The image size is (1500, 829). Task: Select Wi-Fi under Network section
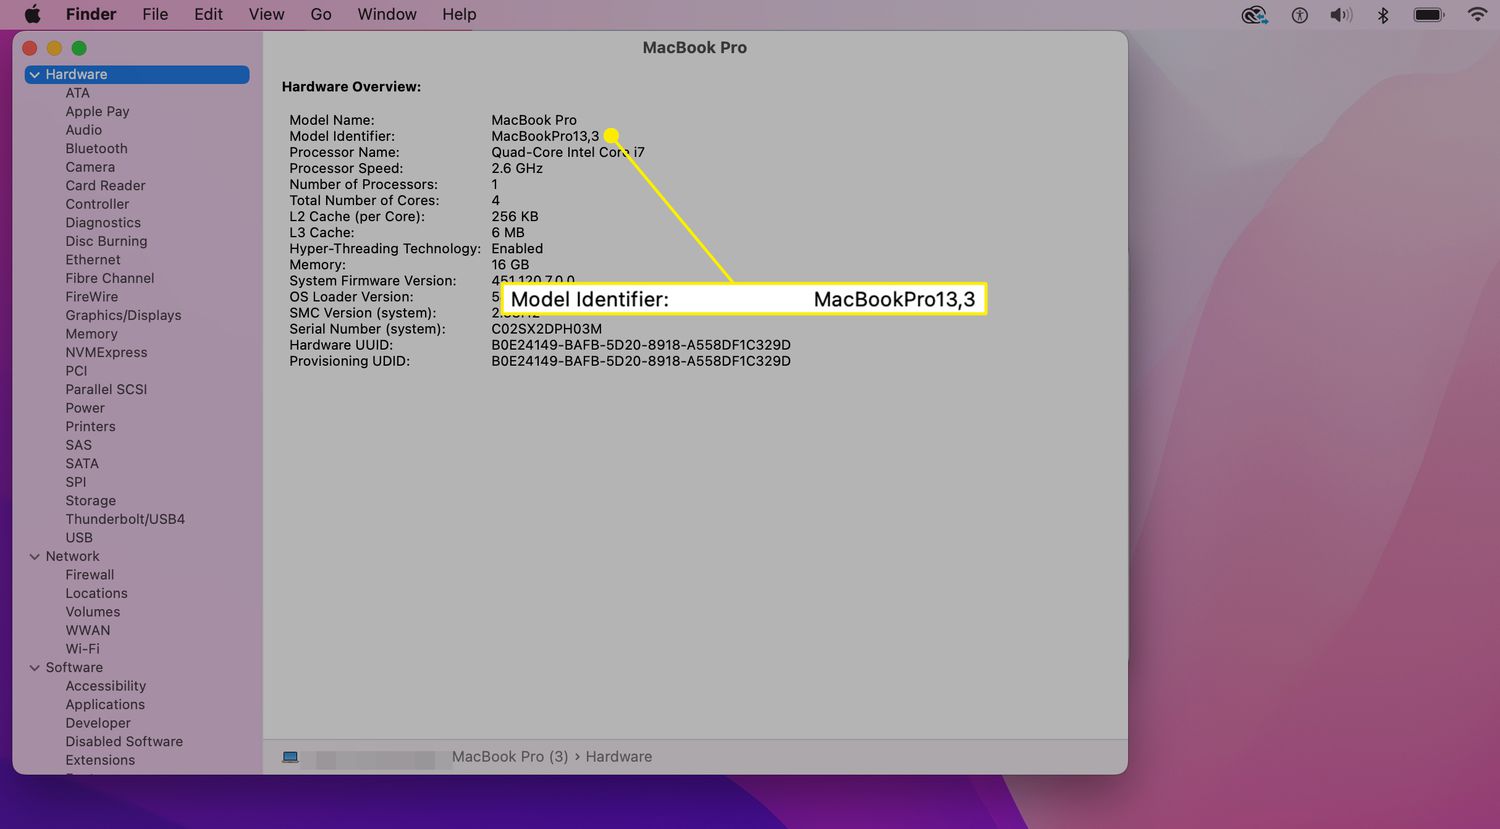pyautogui.click(x=82, y=649)
